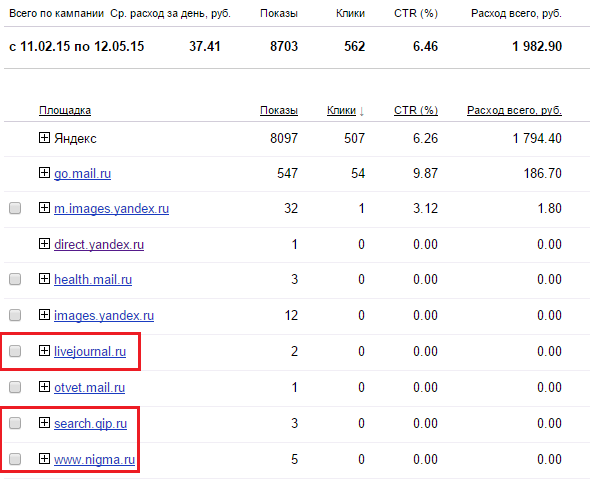Click total impressions value 8703
Screen dimensions: 590x480
point(284,47)
